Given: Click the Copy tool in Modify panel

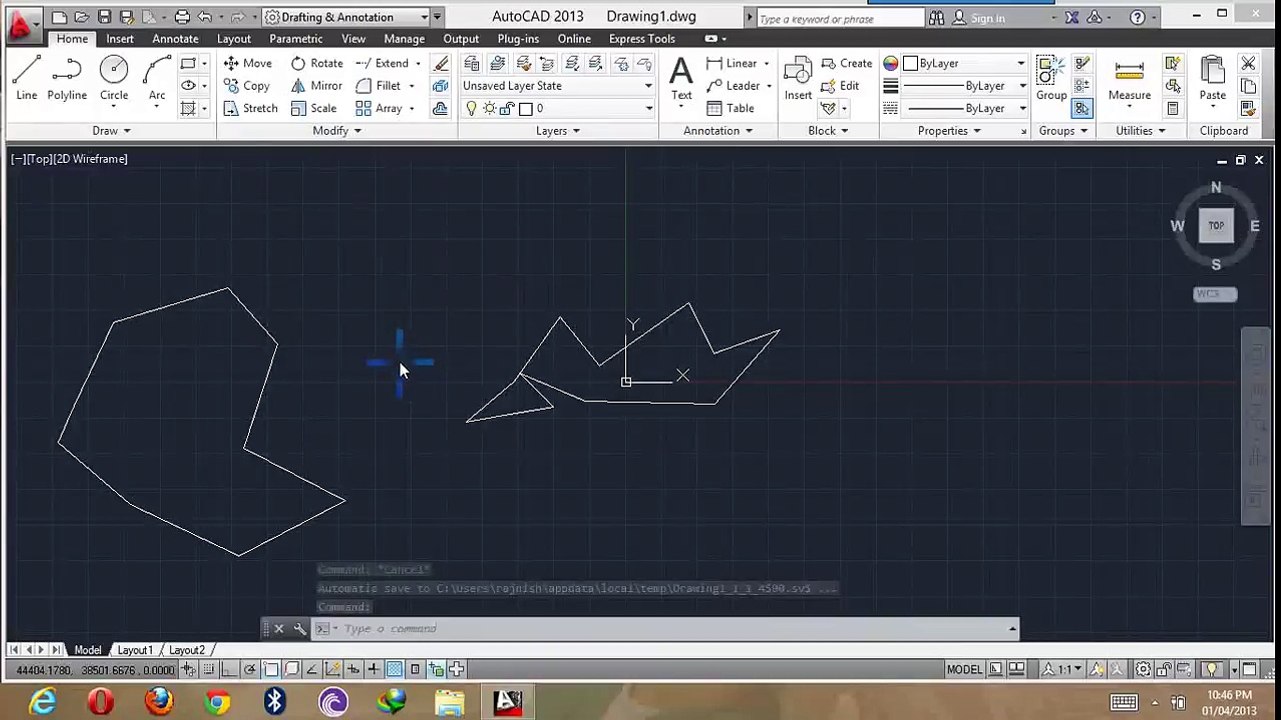Looking at the screenshot, I should tap(246, 86).
